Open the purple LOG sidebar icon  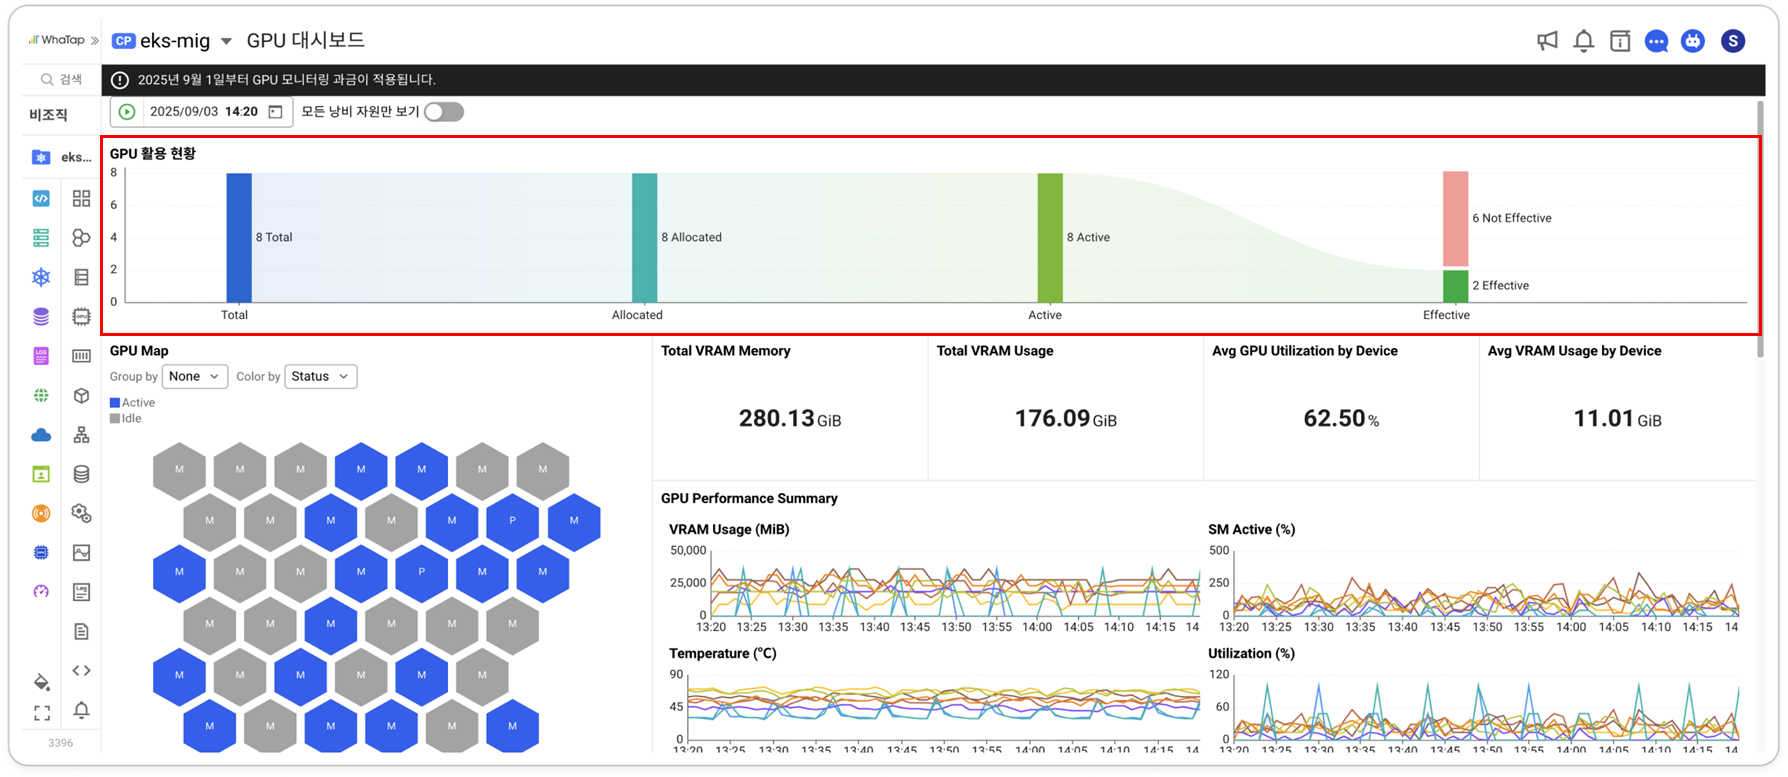(x=41, y=356)
